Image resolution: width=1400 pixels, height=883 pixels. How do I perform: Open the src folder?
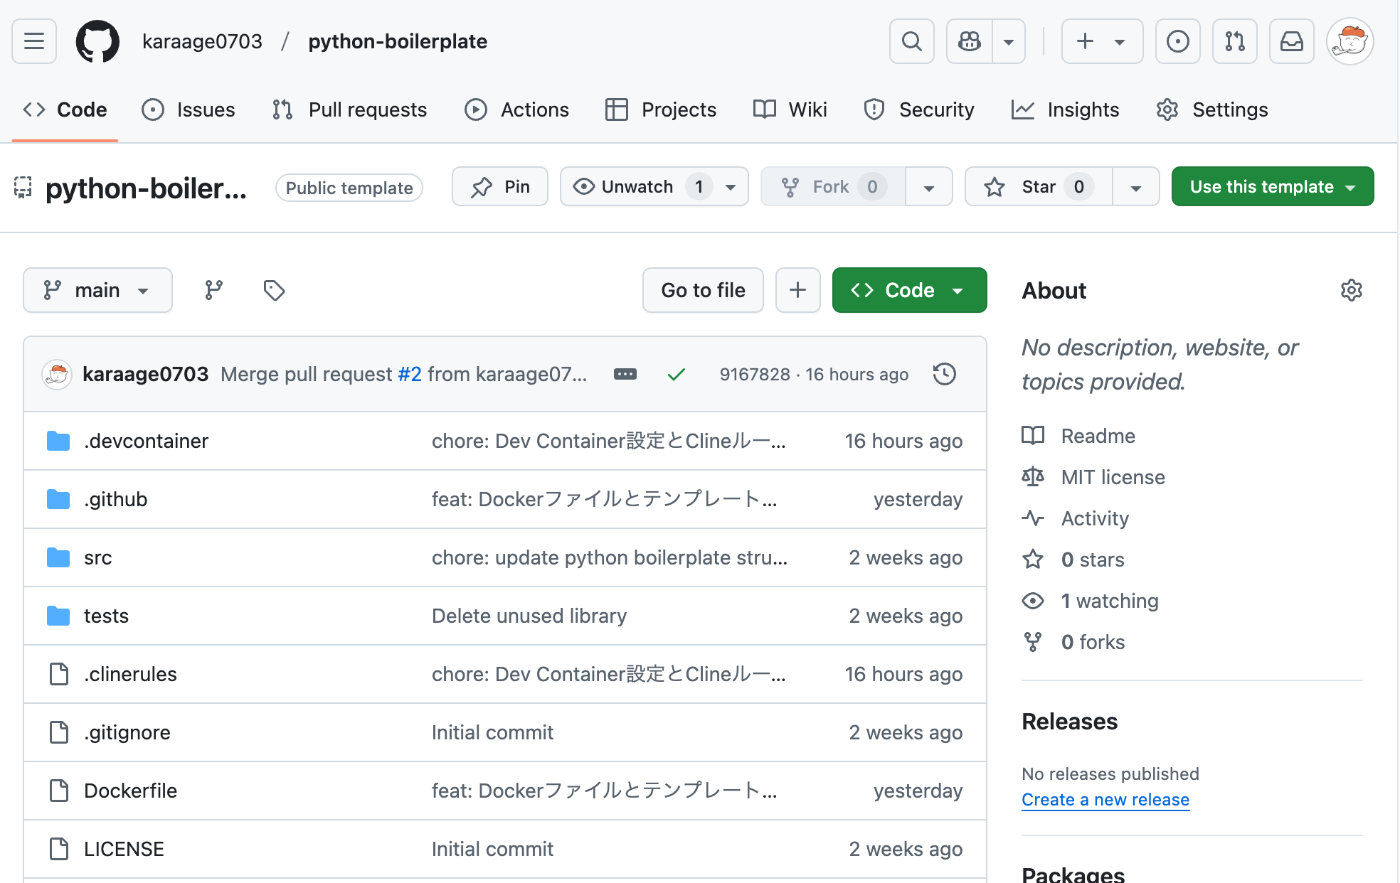click(x=98, y=558)
